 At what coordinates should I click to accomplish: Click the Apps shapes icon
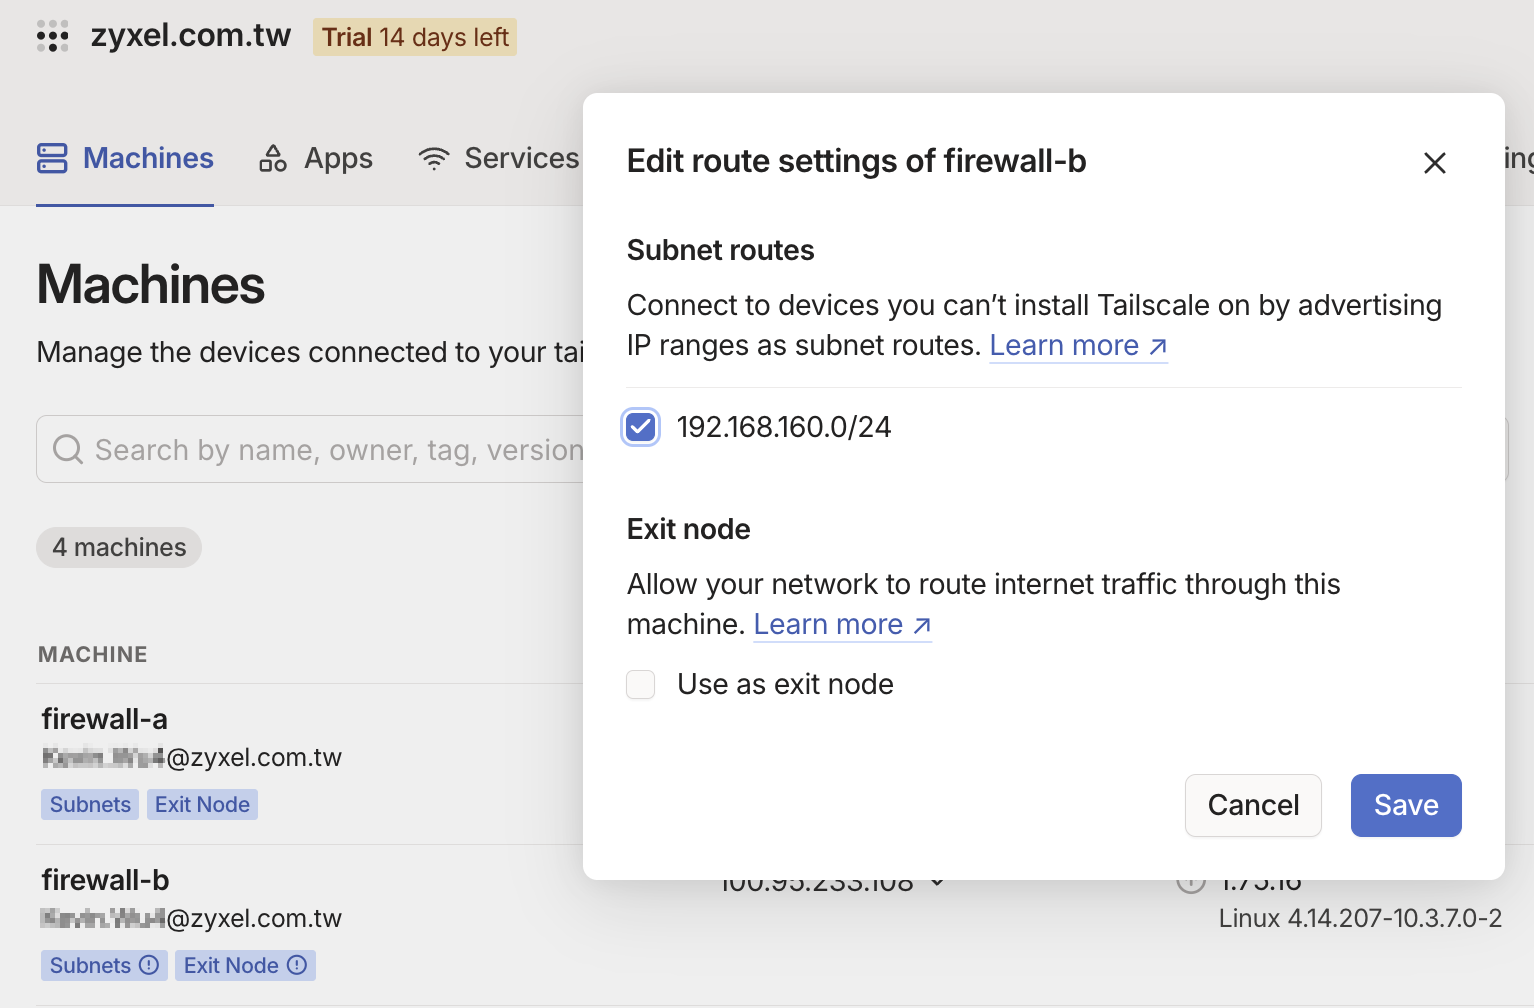[273, 158]
